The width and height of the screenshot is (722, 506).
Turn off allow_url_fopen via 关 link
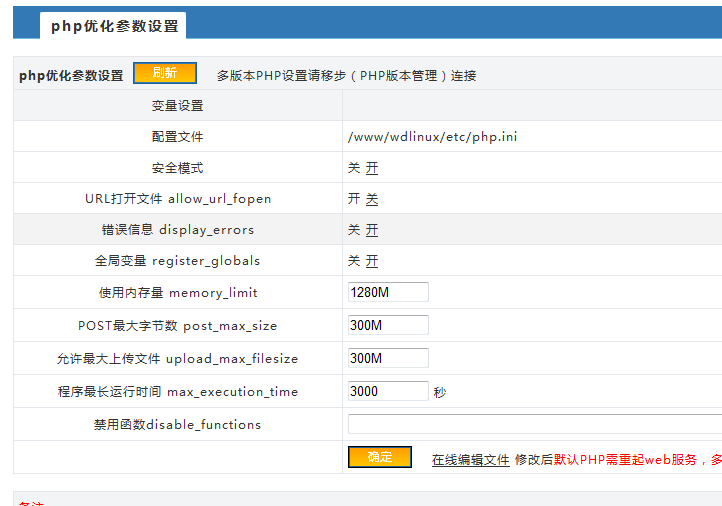coord(372,199)
